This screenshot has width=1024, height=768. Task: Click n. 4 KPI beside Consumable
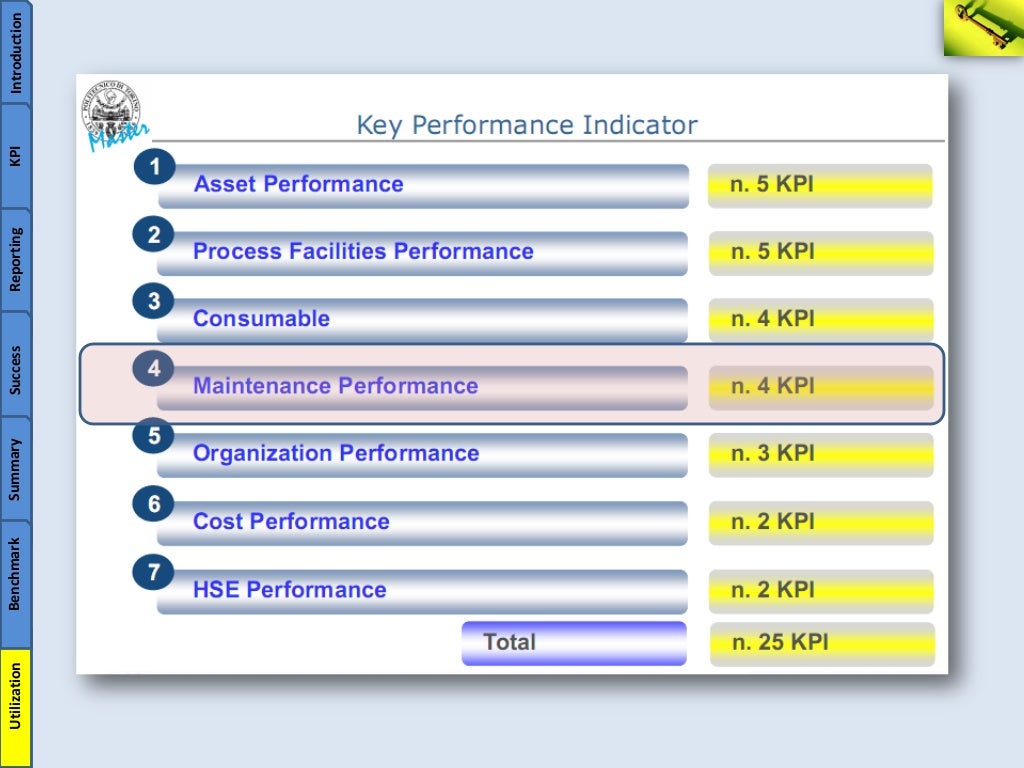822,321
